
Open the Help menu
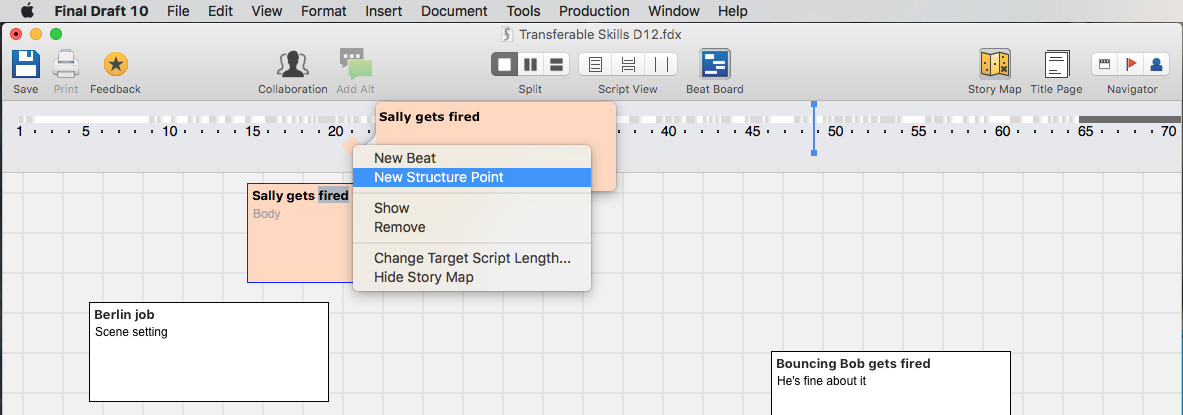point(733,11)
